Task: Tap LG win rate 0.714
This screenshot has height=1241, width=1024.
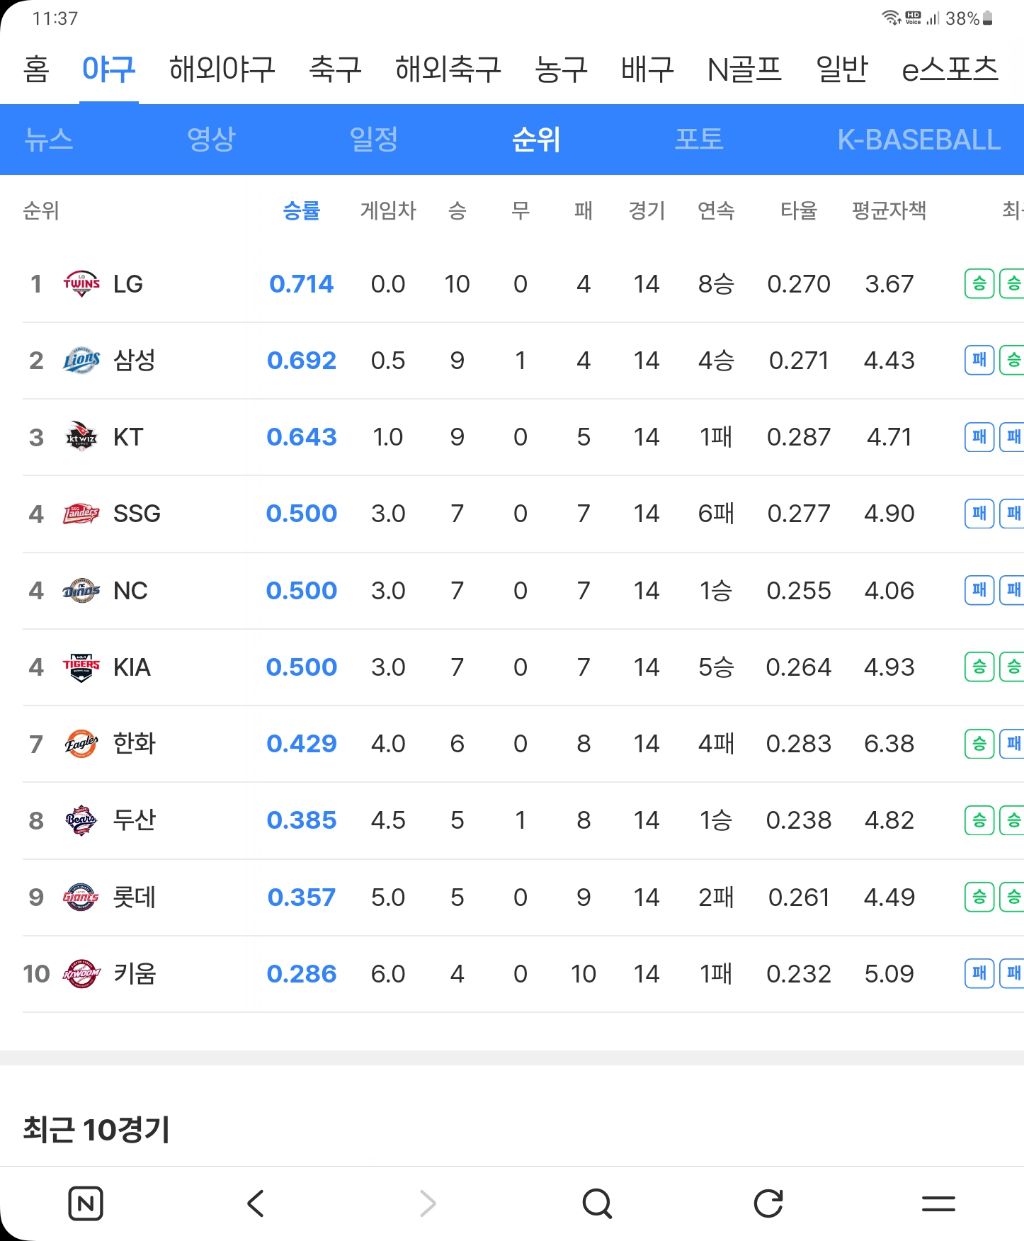Action: 301,284
